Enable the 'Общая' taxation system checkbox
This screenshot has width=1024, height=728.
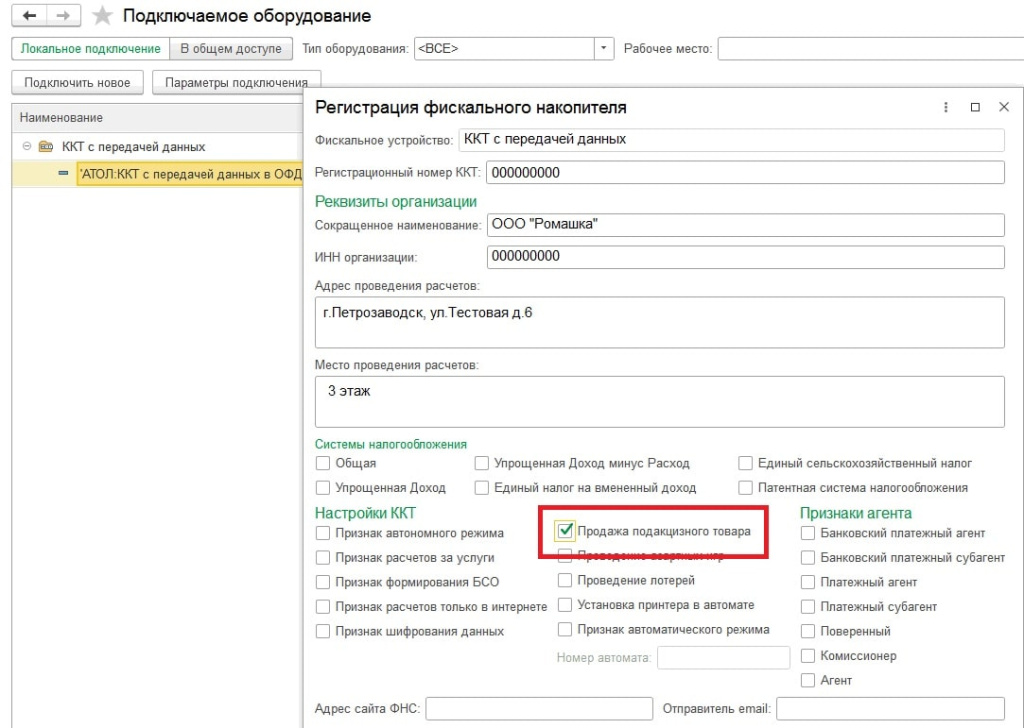[323, 463]
